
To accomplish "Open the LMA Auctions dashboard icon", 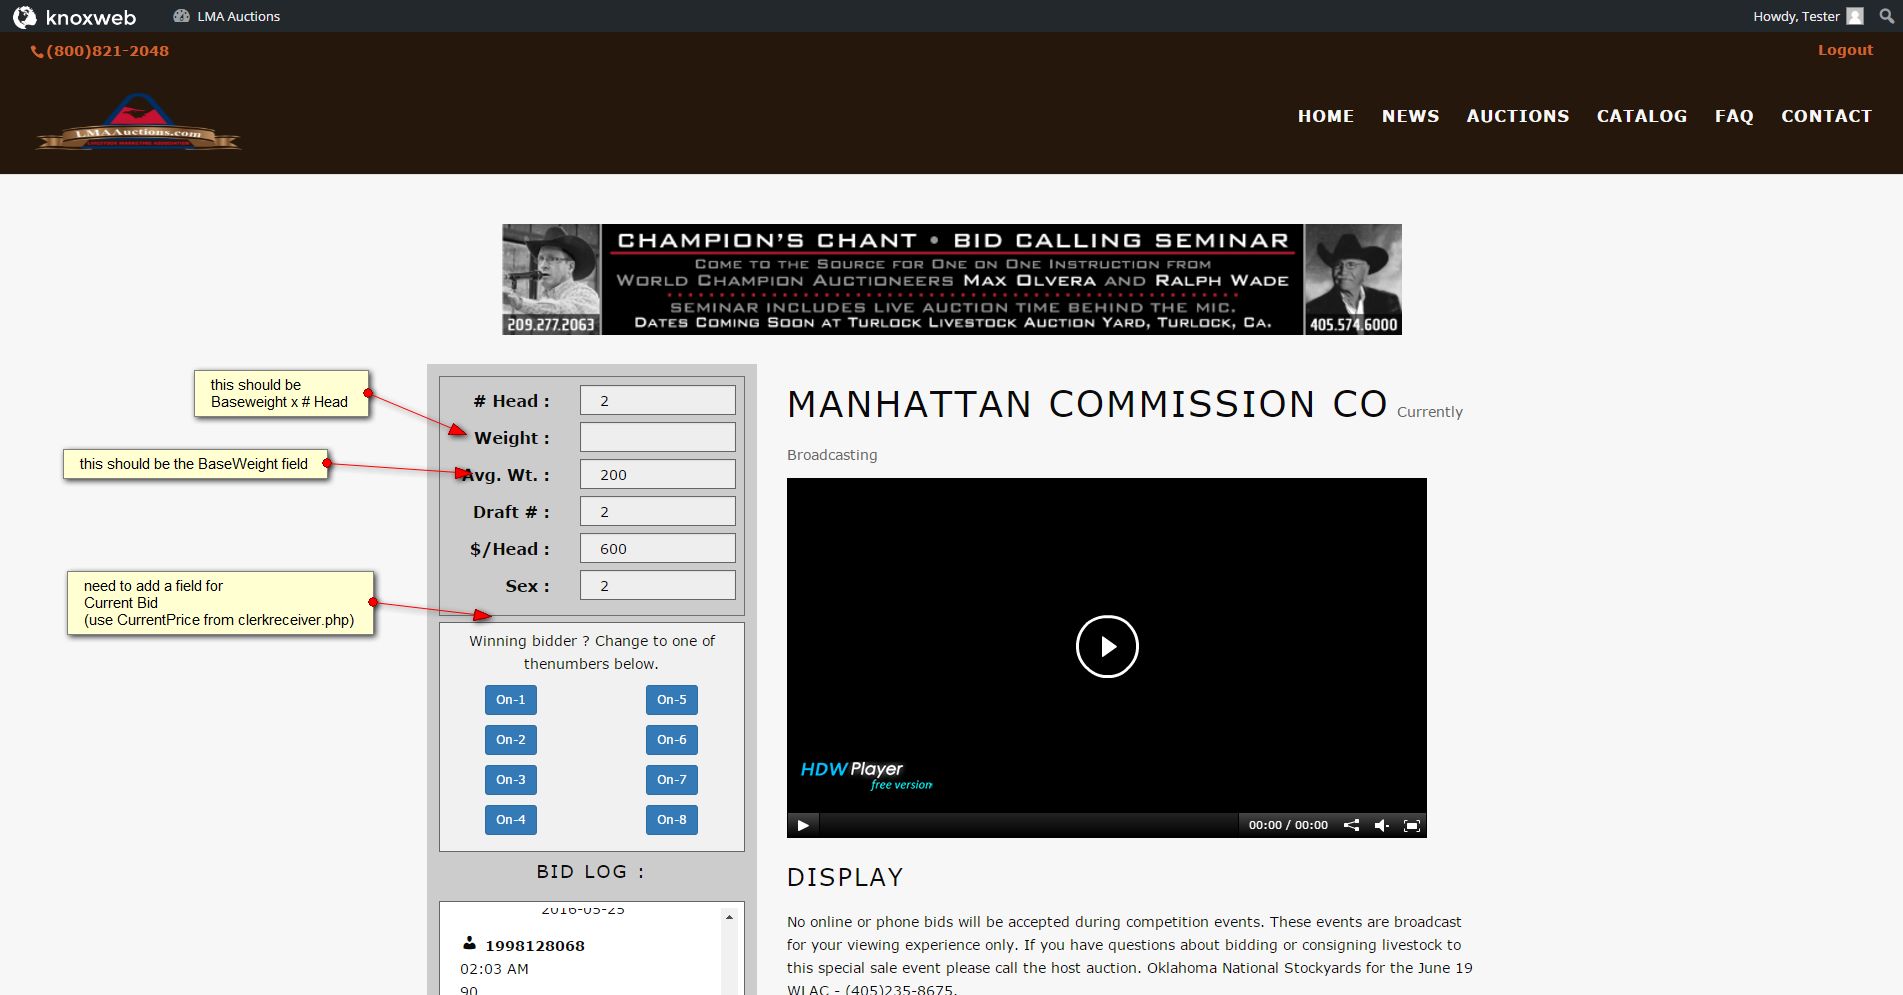I will [181, 16].
